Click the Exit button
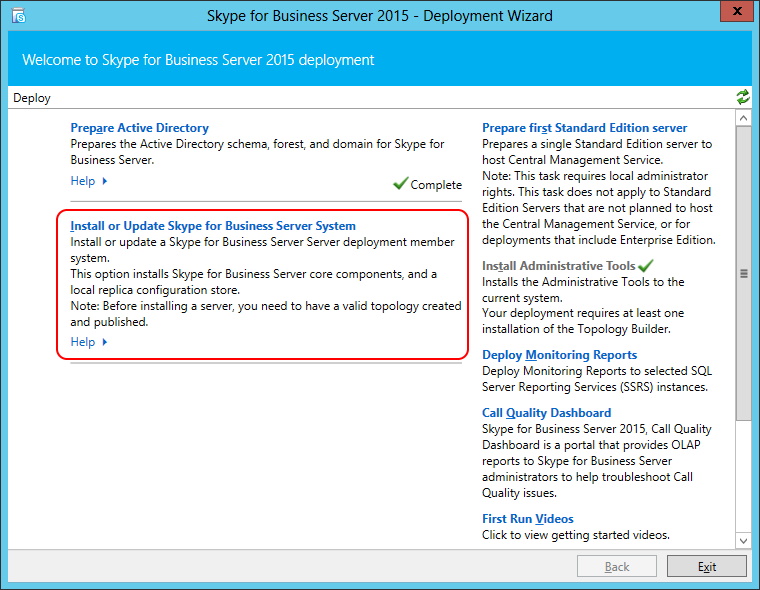The image size is (760, 590). [x=707, y=566]
